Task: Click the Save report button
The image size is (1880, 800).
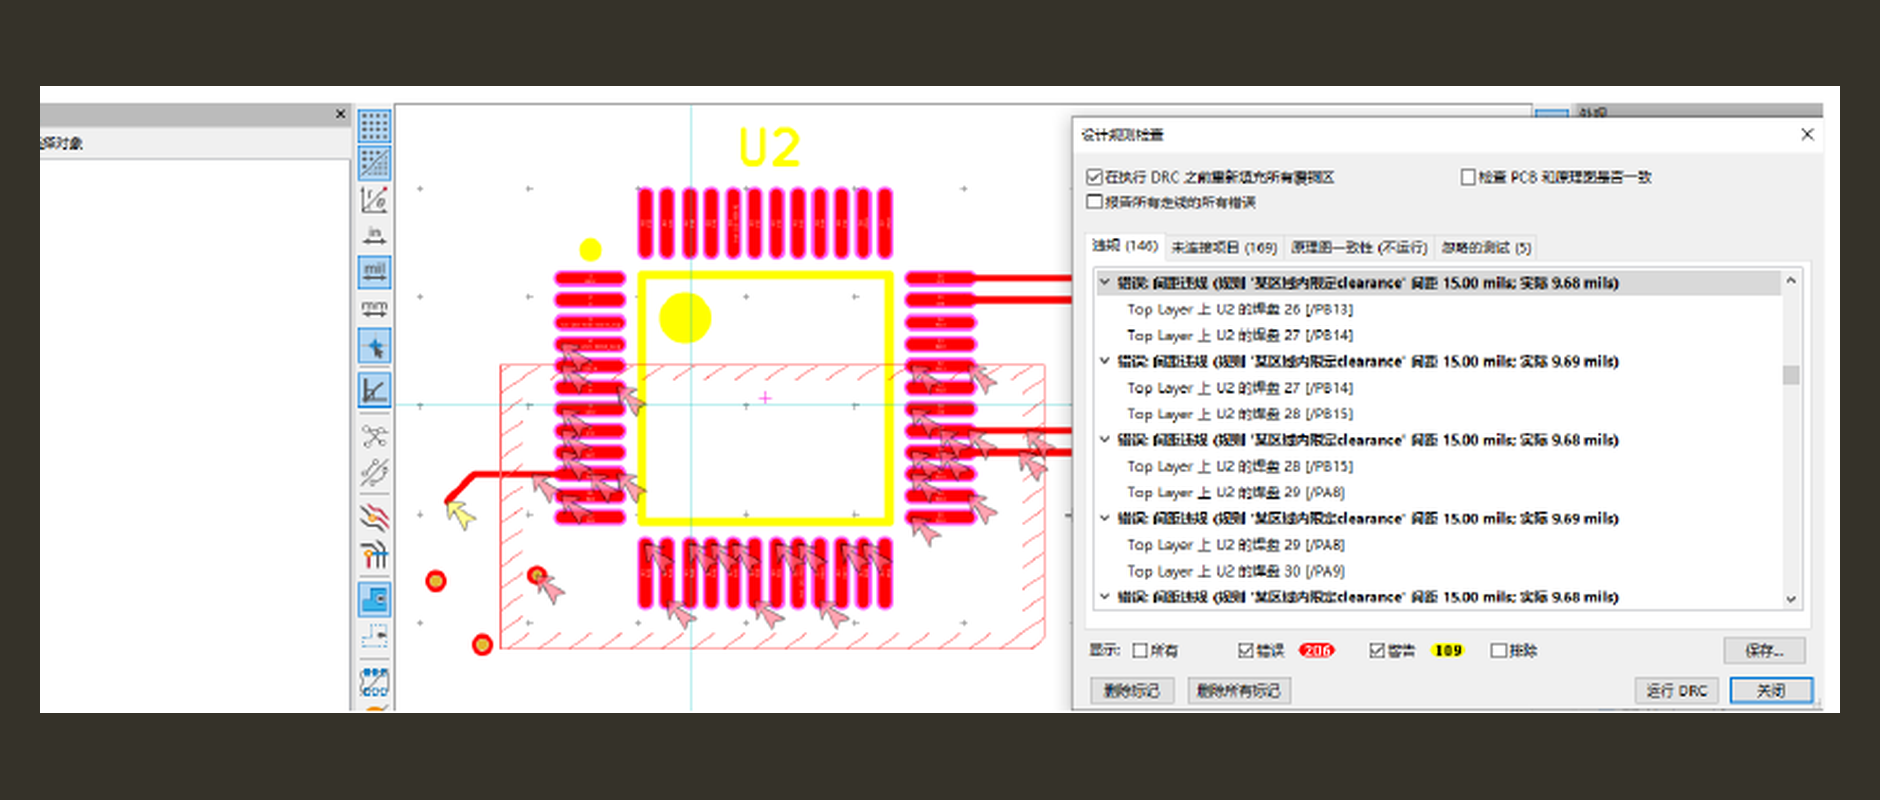Action: [1764, 650]
